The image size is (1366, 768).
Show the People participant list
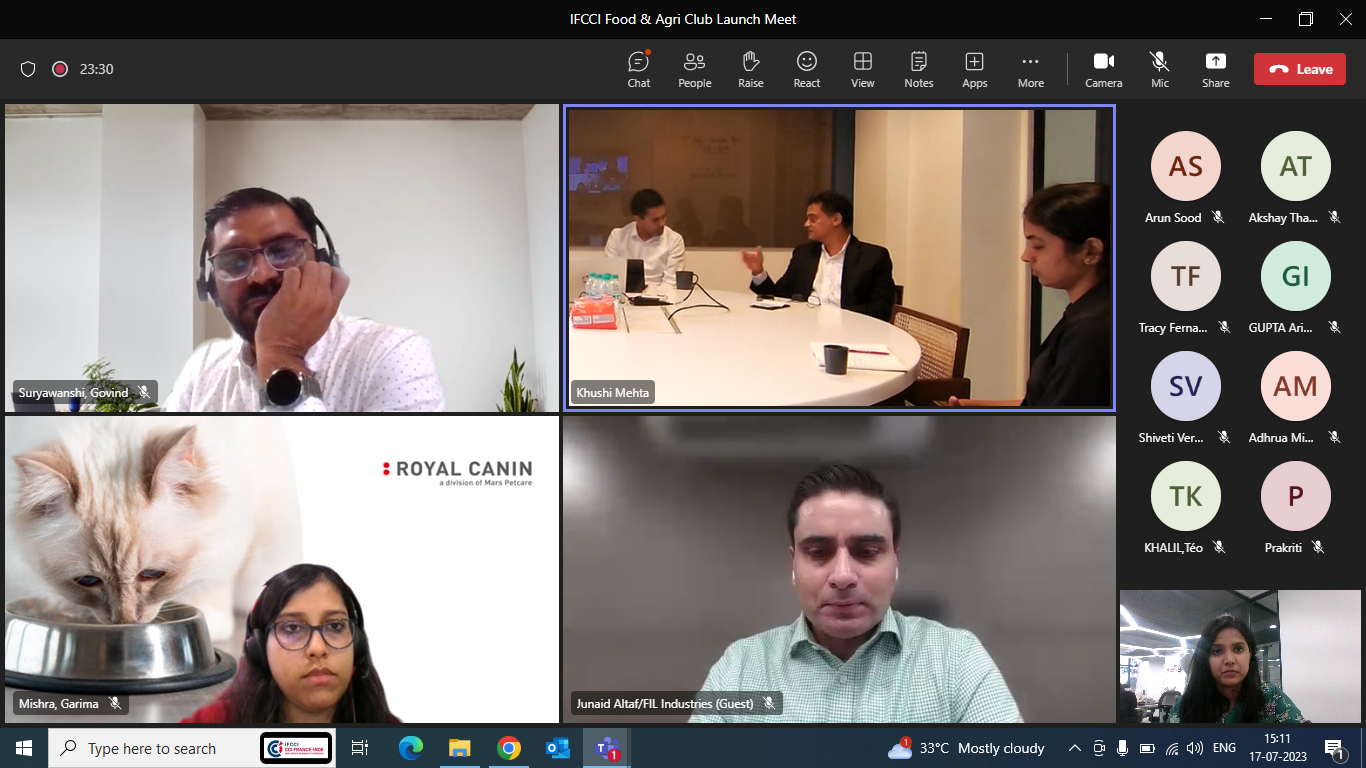point(694,69)
